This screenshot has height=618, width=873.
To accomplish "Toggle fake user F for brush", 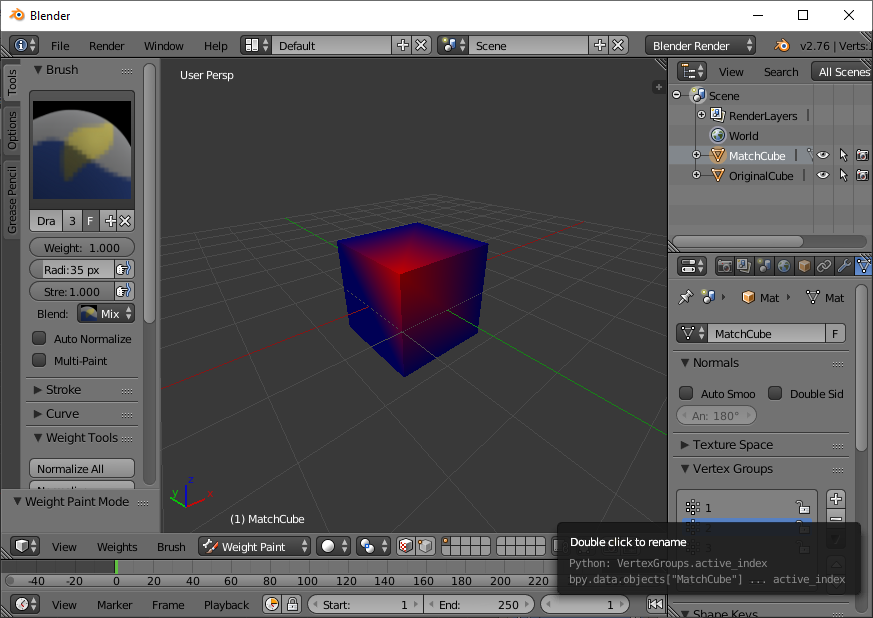I will point(90,221).
